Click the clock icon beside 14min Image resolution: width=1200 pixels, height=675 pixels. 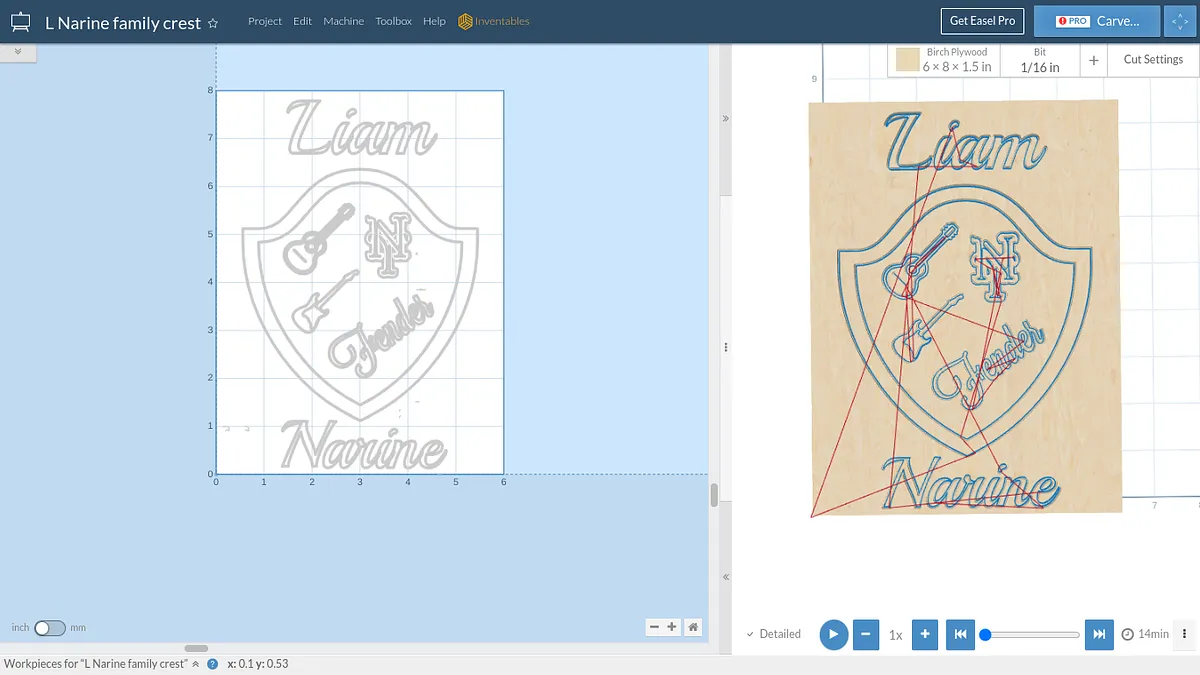pos(1128,634)
